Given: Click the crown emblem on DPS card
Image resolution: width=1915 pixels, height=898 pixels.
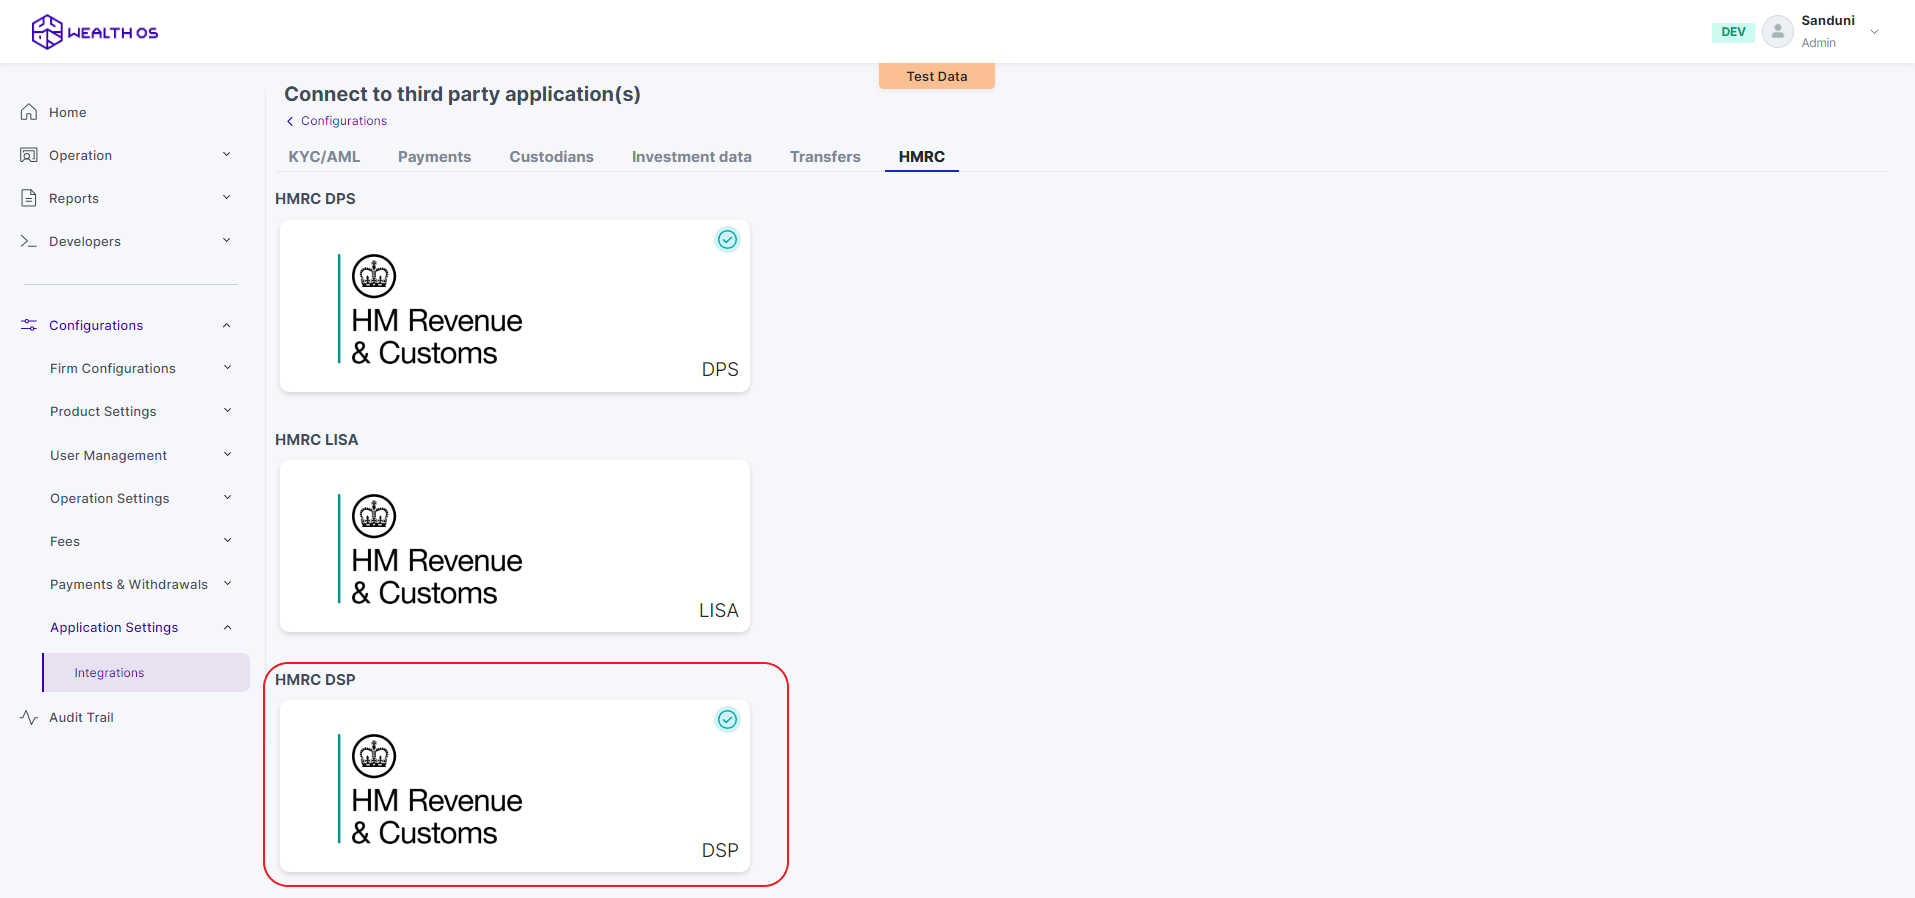Looking at the screenshot, I should 374,276.
